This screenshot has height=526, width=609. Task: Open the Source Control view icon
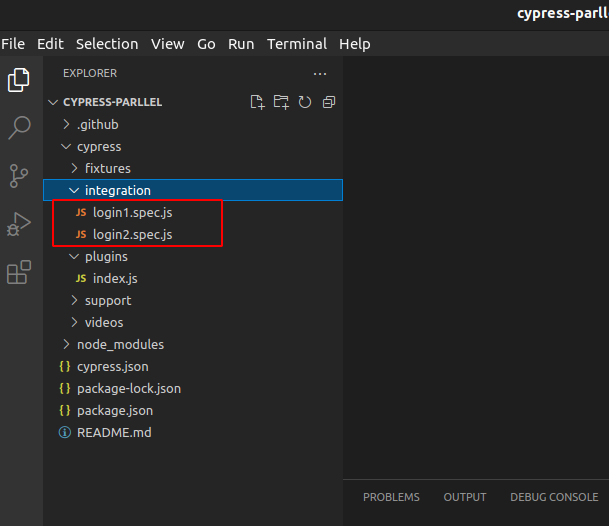pyautogui.click(x=19, y=176)
